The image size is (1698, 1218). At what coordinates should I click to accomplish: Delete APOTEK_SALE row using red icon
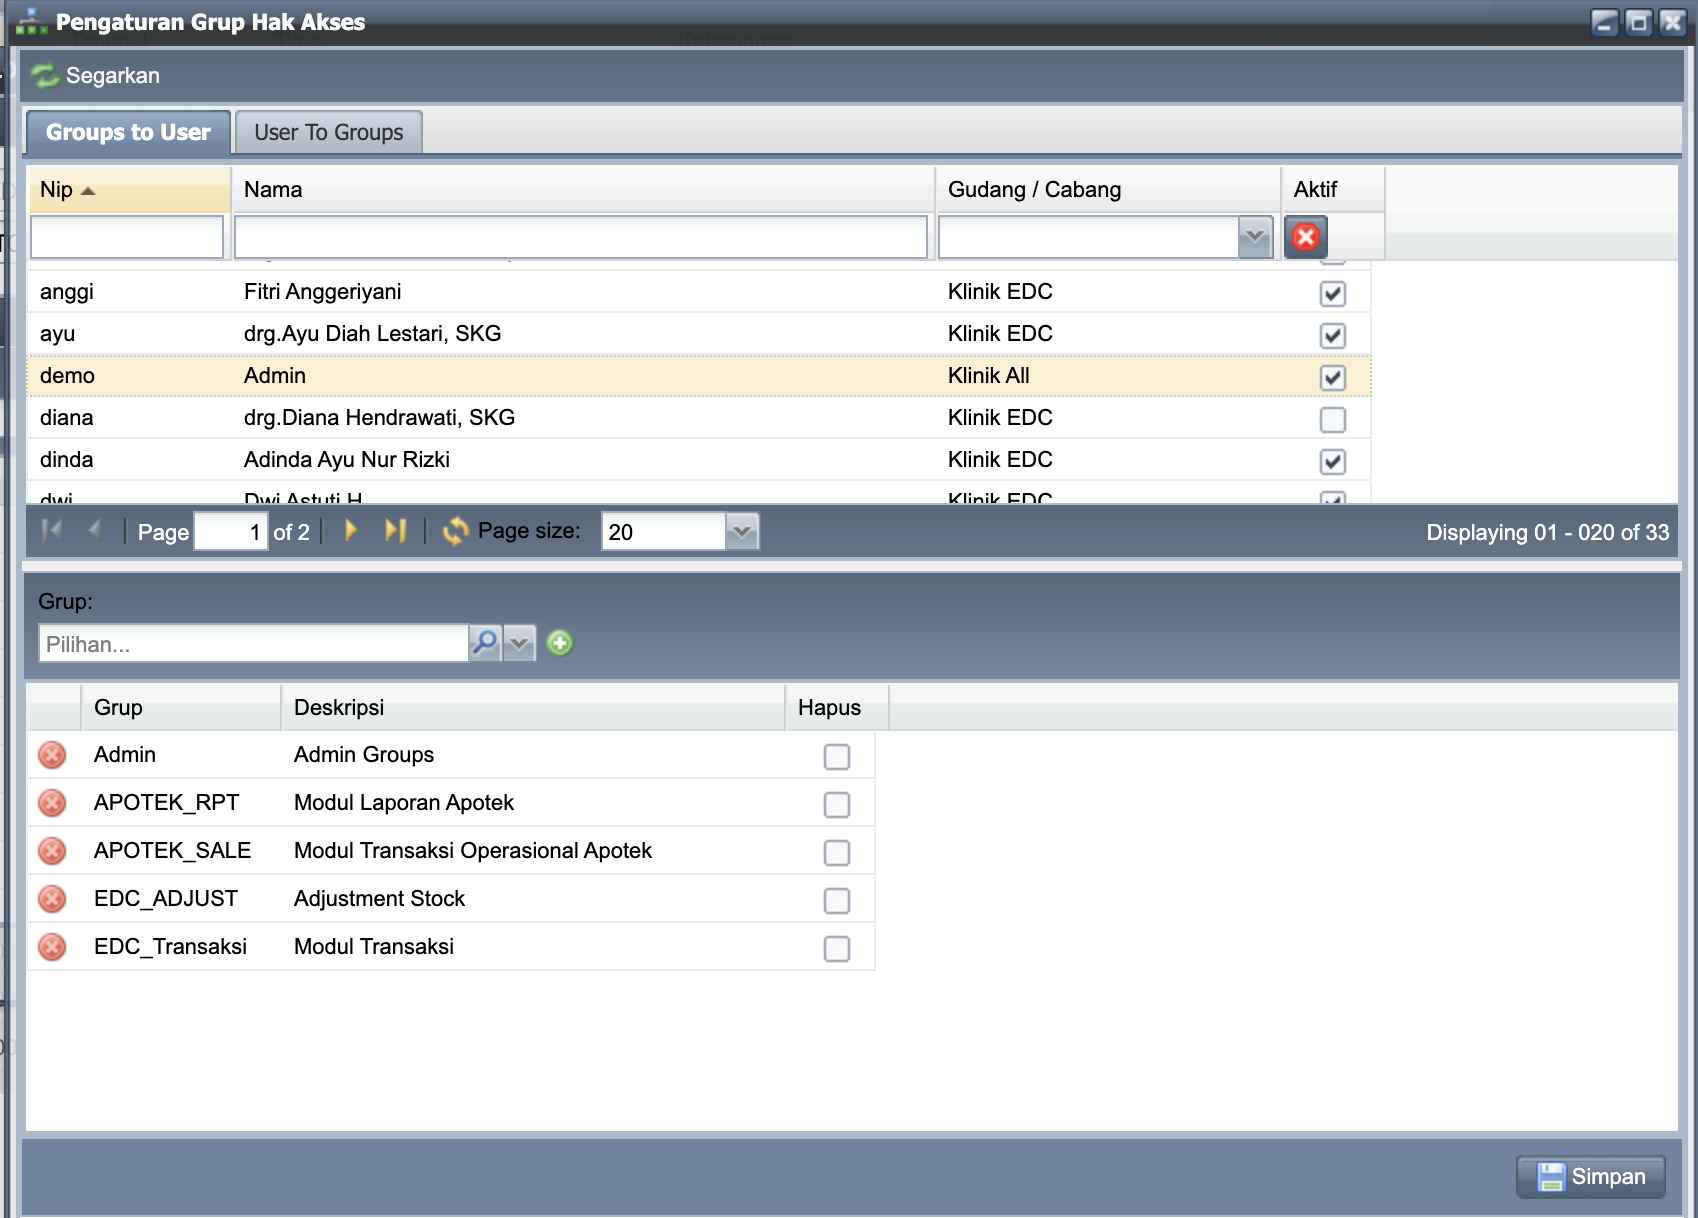(52, 851)
